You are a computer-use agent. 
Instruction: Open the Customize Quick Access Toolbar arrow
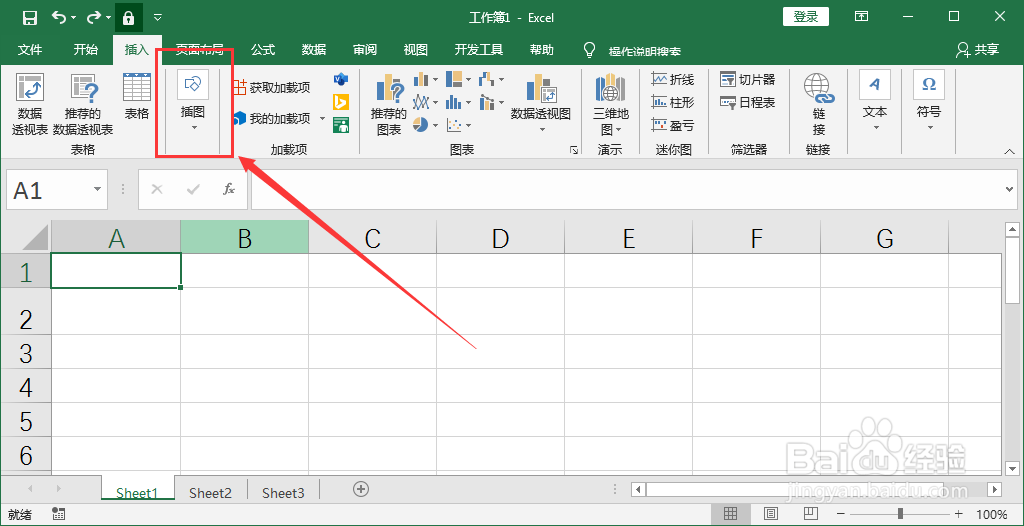click(x=157, y=18)
